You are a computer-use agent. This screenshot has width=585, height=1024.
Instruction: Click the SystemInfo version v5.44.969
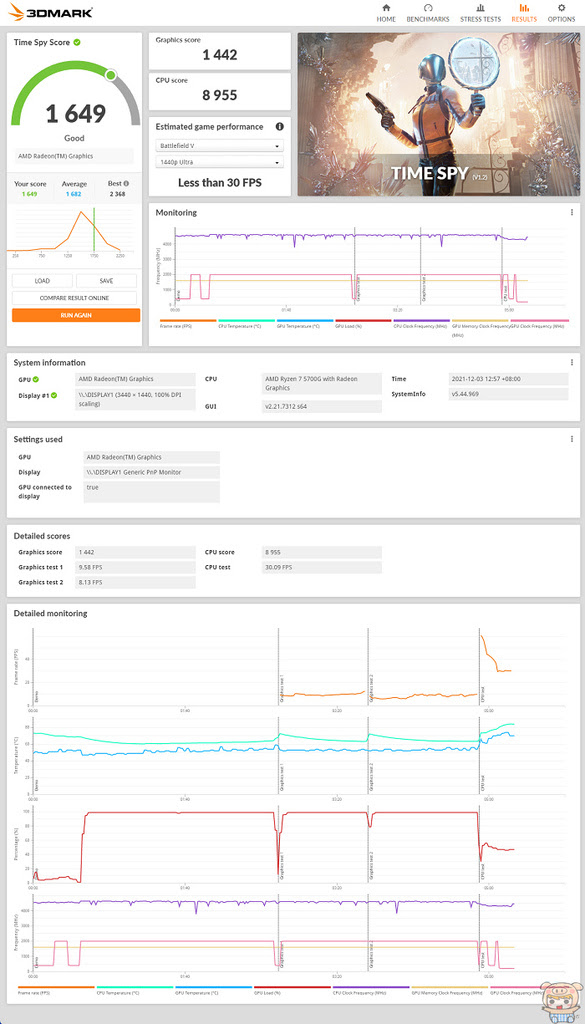509,394
